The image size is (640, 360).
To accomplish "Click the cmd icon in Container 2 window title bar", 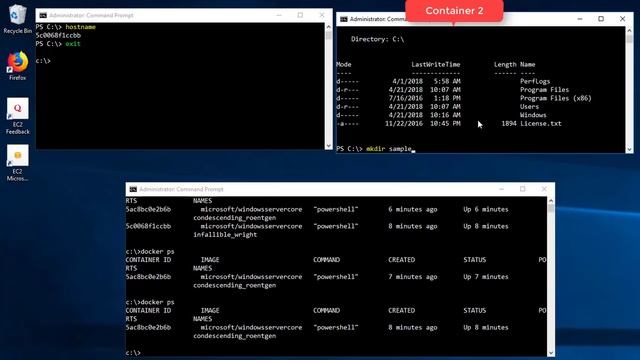I will pyautogui.click(x=344, y=19).
